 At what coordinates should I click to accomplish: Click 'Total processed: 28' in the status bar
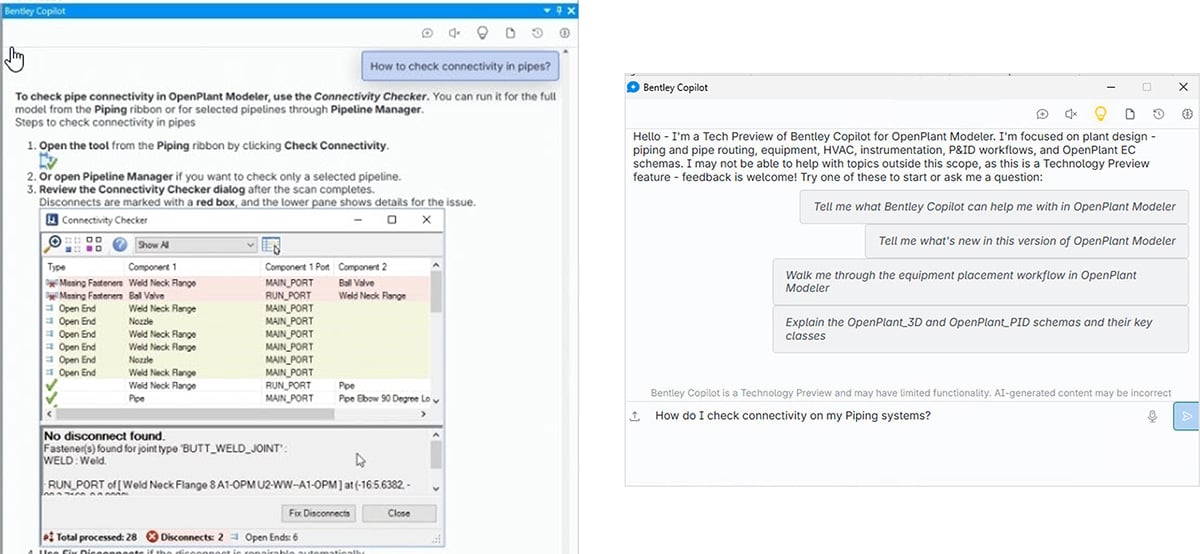coord(91,537)
